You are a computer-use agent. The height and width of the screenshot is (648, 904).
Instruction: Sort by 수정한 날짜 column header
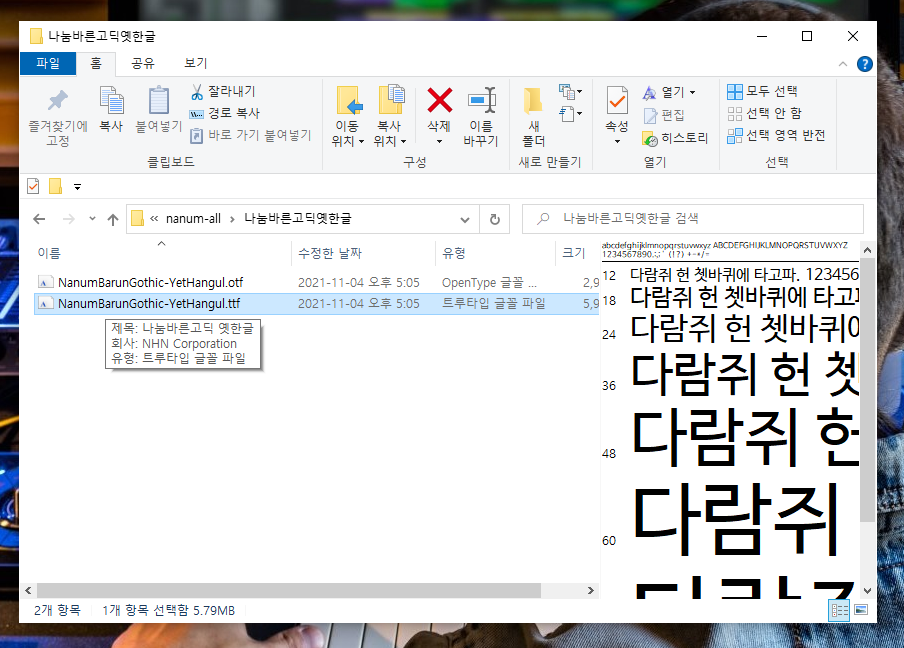point(363,253)
